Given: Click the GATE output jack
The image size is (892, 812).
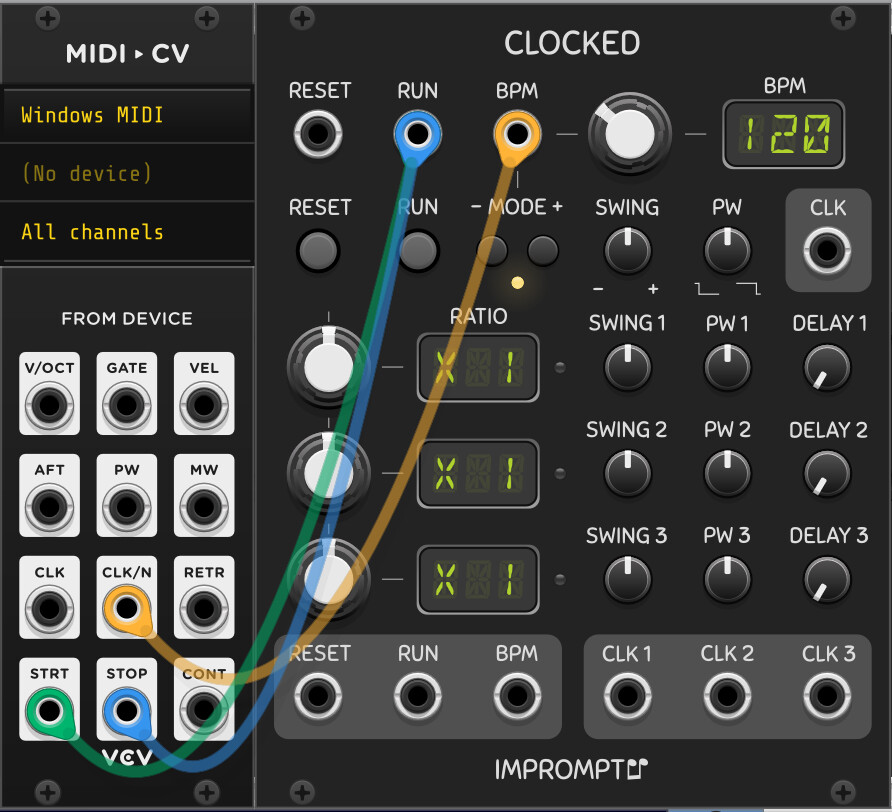Looking at the screenshot, I should 127,405.
